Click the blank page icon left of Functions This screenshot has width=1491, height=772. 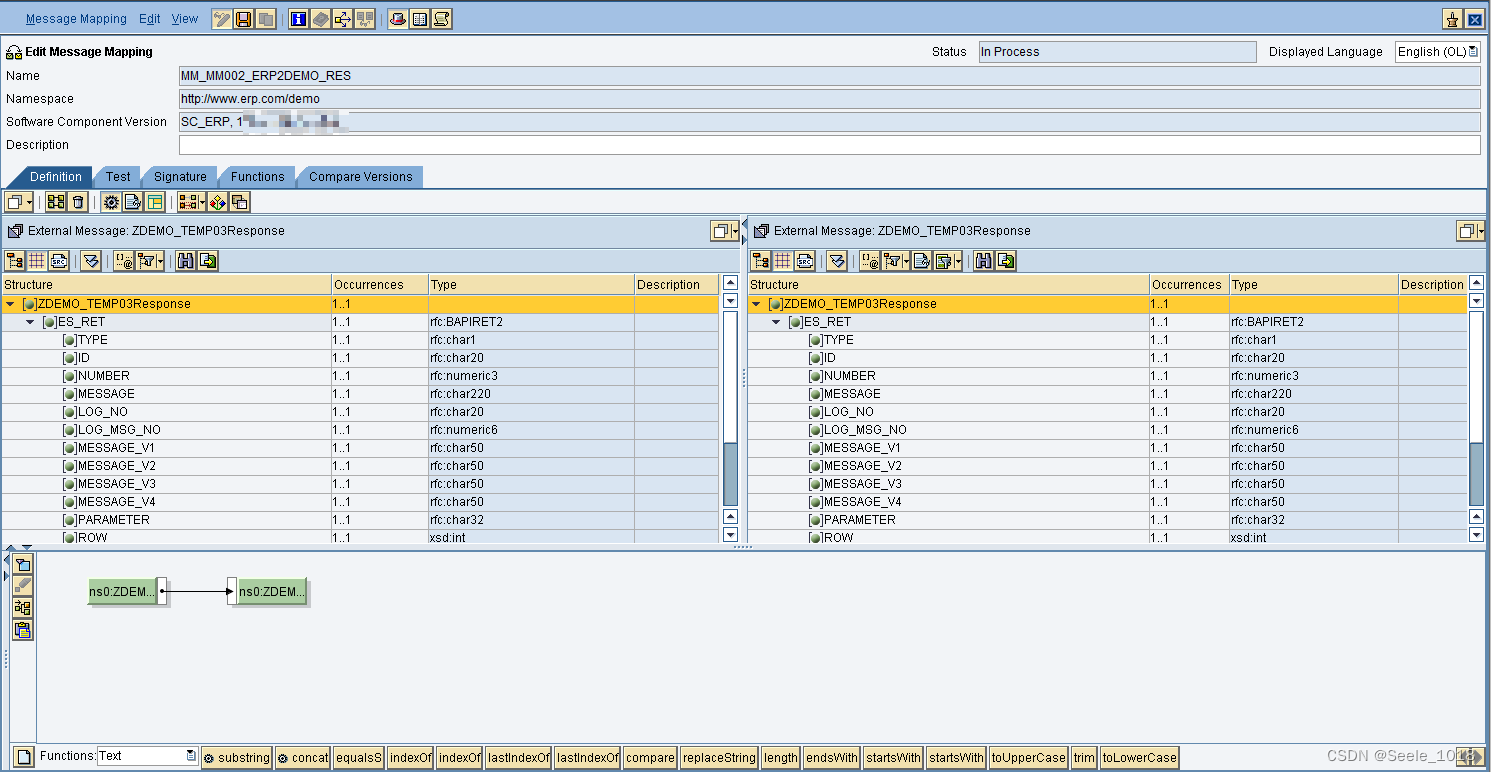(24, 757)
